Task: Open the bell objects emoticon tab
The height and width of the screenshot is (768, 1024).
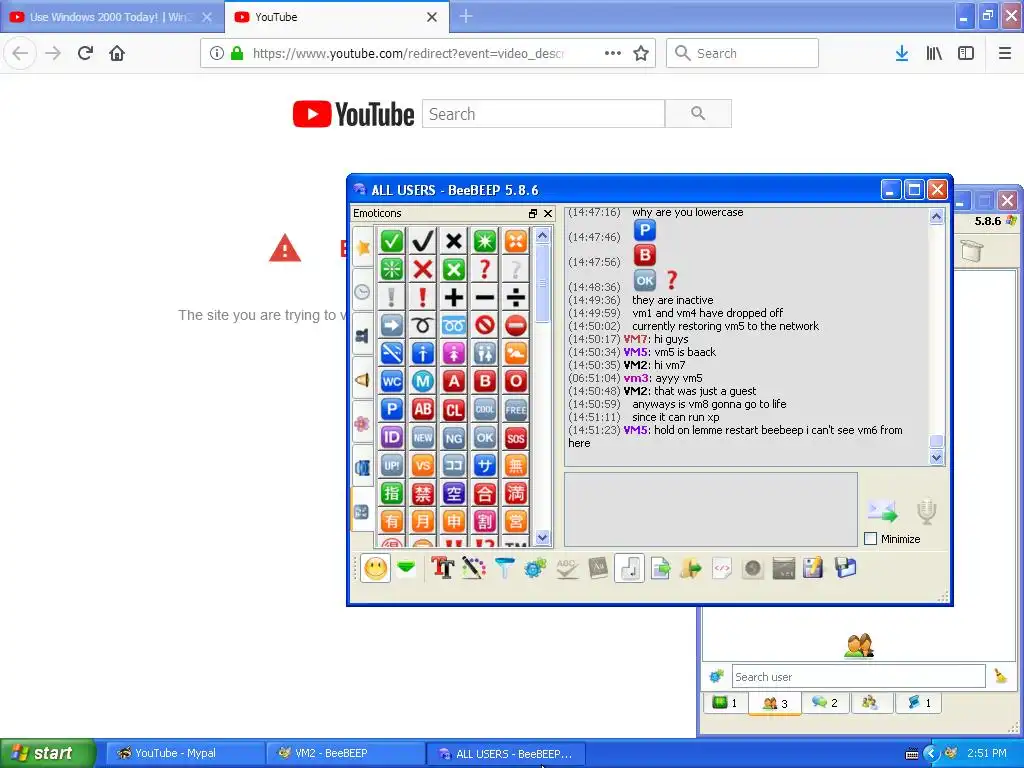Action: (362, 379)
